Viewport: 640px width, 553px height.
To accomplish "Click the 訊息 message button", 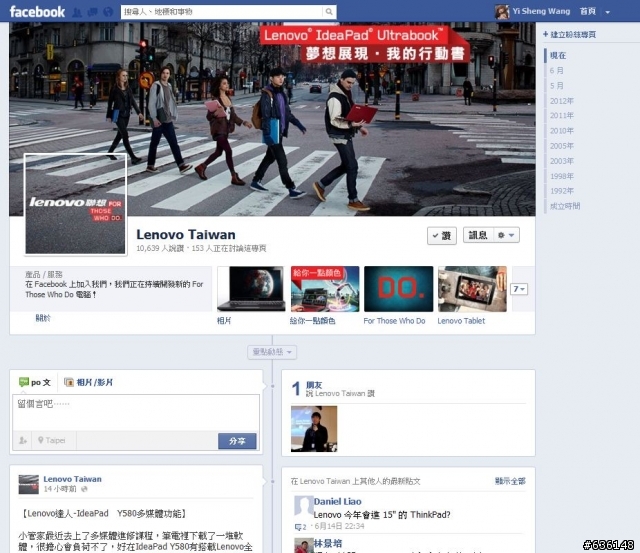I will (x=478, y=235).
